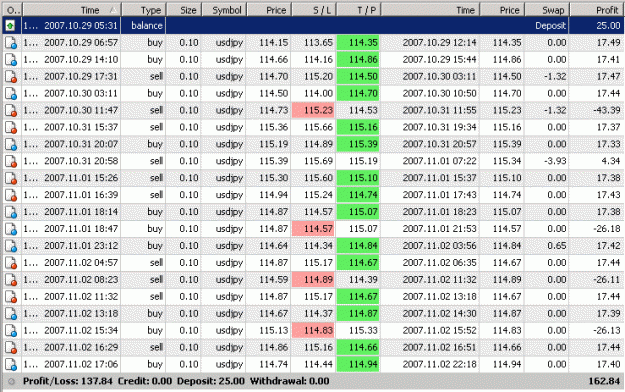Image resolution: width=625 pixels, height=392 pixels.
Task: Click order icon for 2007.11.02 17:06 buy
Action: 11,365
